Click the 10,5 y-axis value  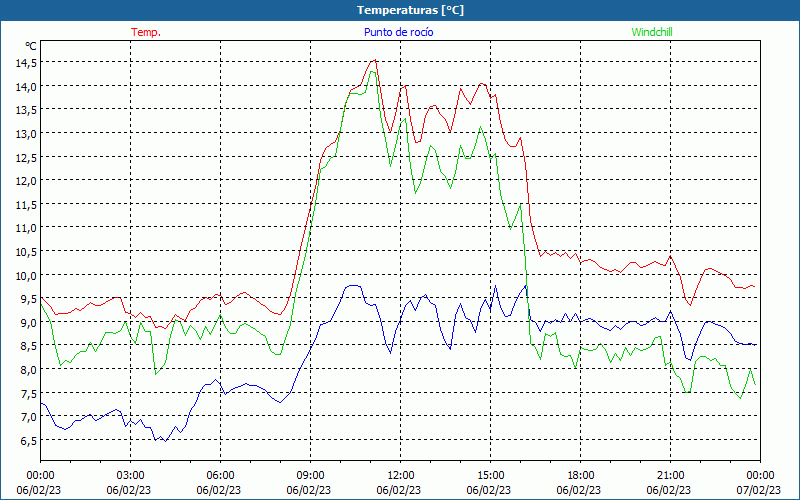coord(26,252)
